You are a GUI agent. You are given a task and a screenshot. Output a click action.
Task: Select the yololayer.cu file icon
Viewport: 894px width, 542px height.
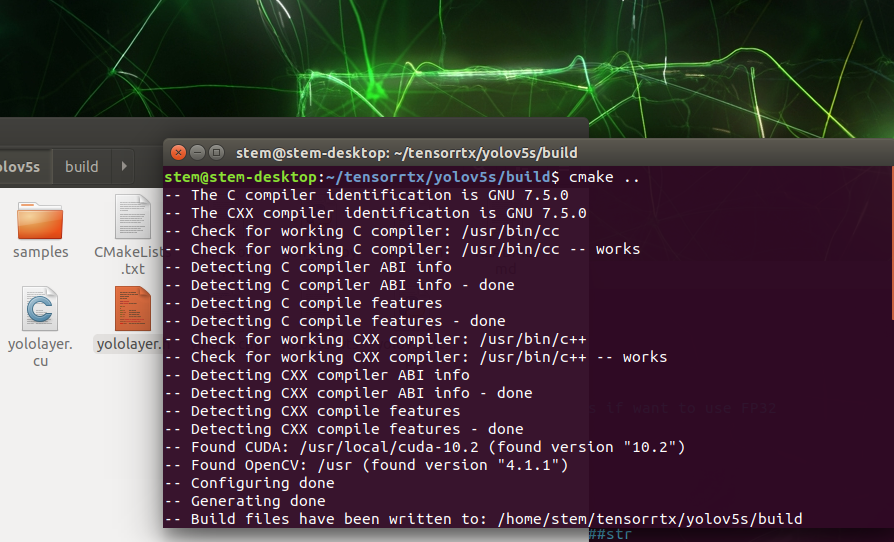[40, 308]
